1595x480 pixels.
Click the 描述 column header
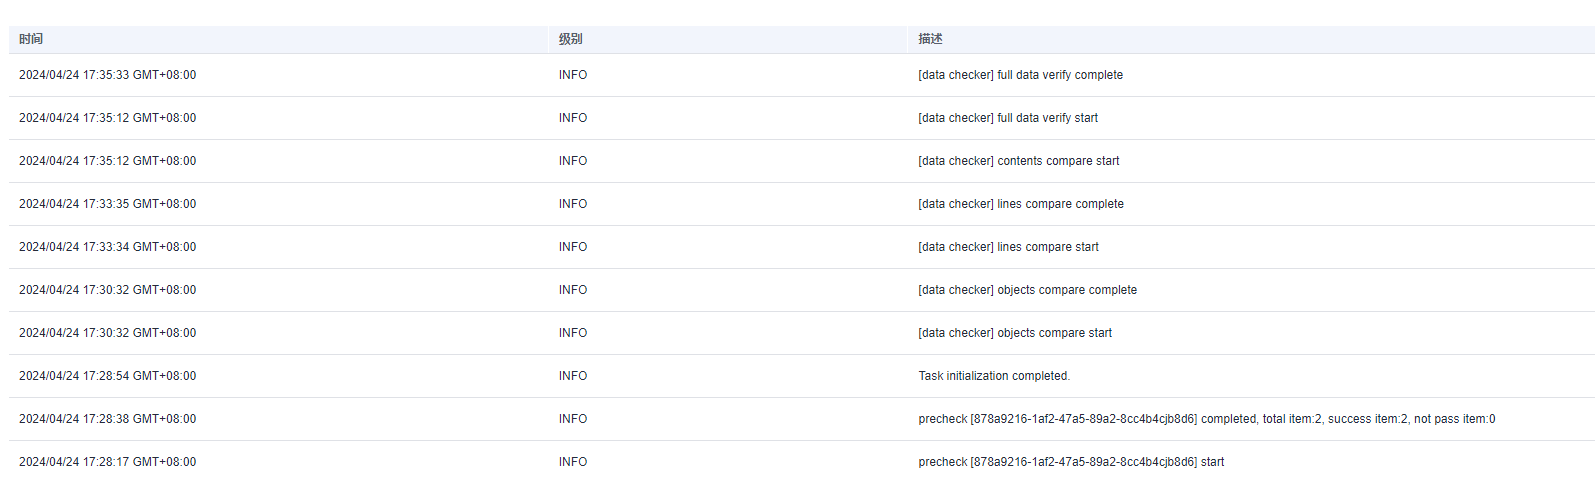pos(930,39)
